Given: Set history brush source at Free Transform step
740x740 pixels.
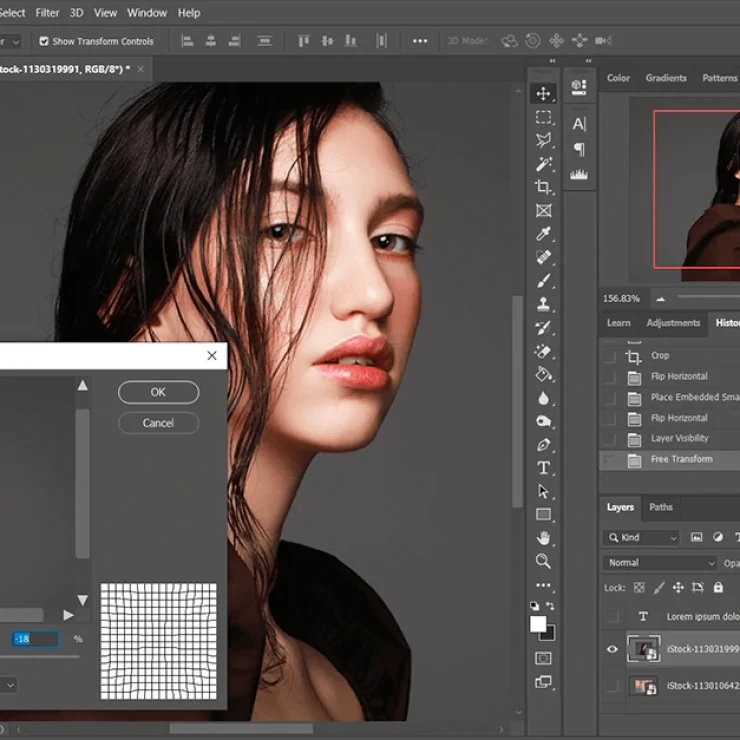Looking at the screenshot, I should coord(609,460).
